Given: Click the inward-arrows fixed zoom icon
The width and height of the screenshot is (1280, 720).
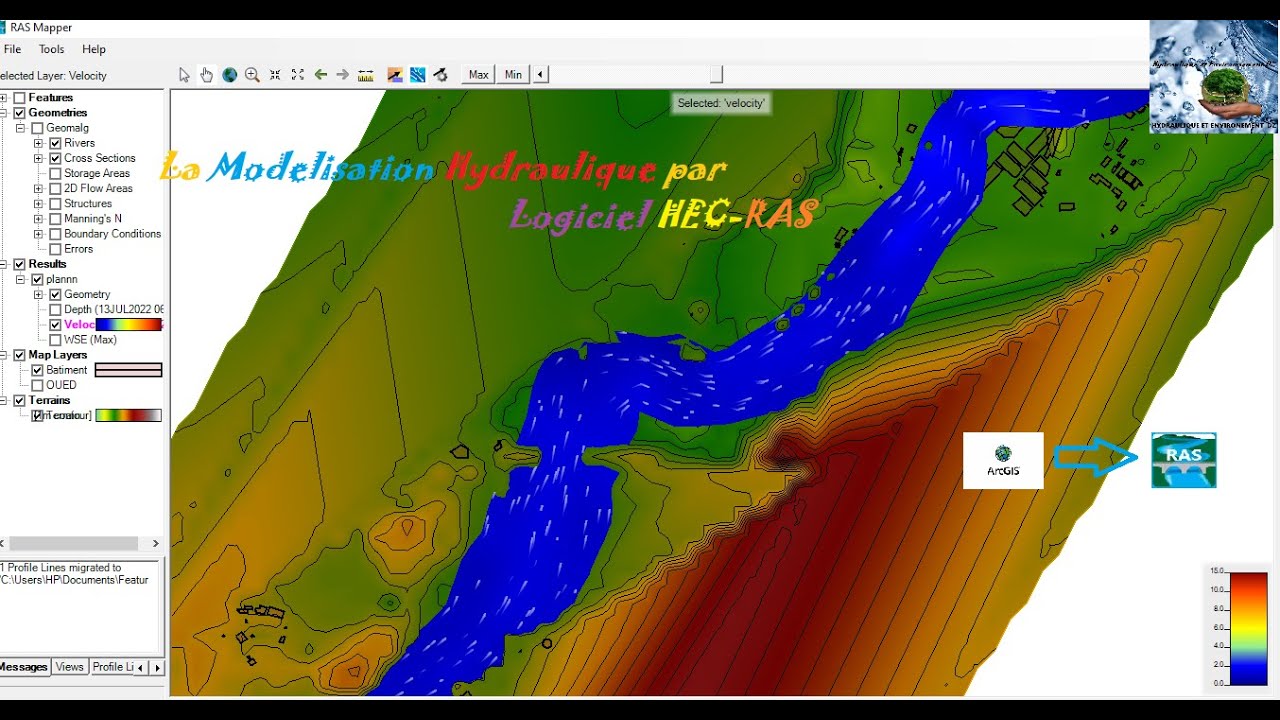Looking at the screenshot, I should click(275, 75).
